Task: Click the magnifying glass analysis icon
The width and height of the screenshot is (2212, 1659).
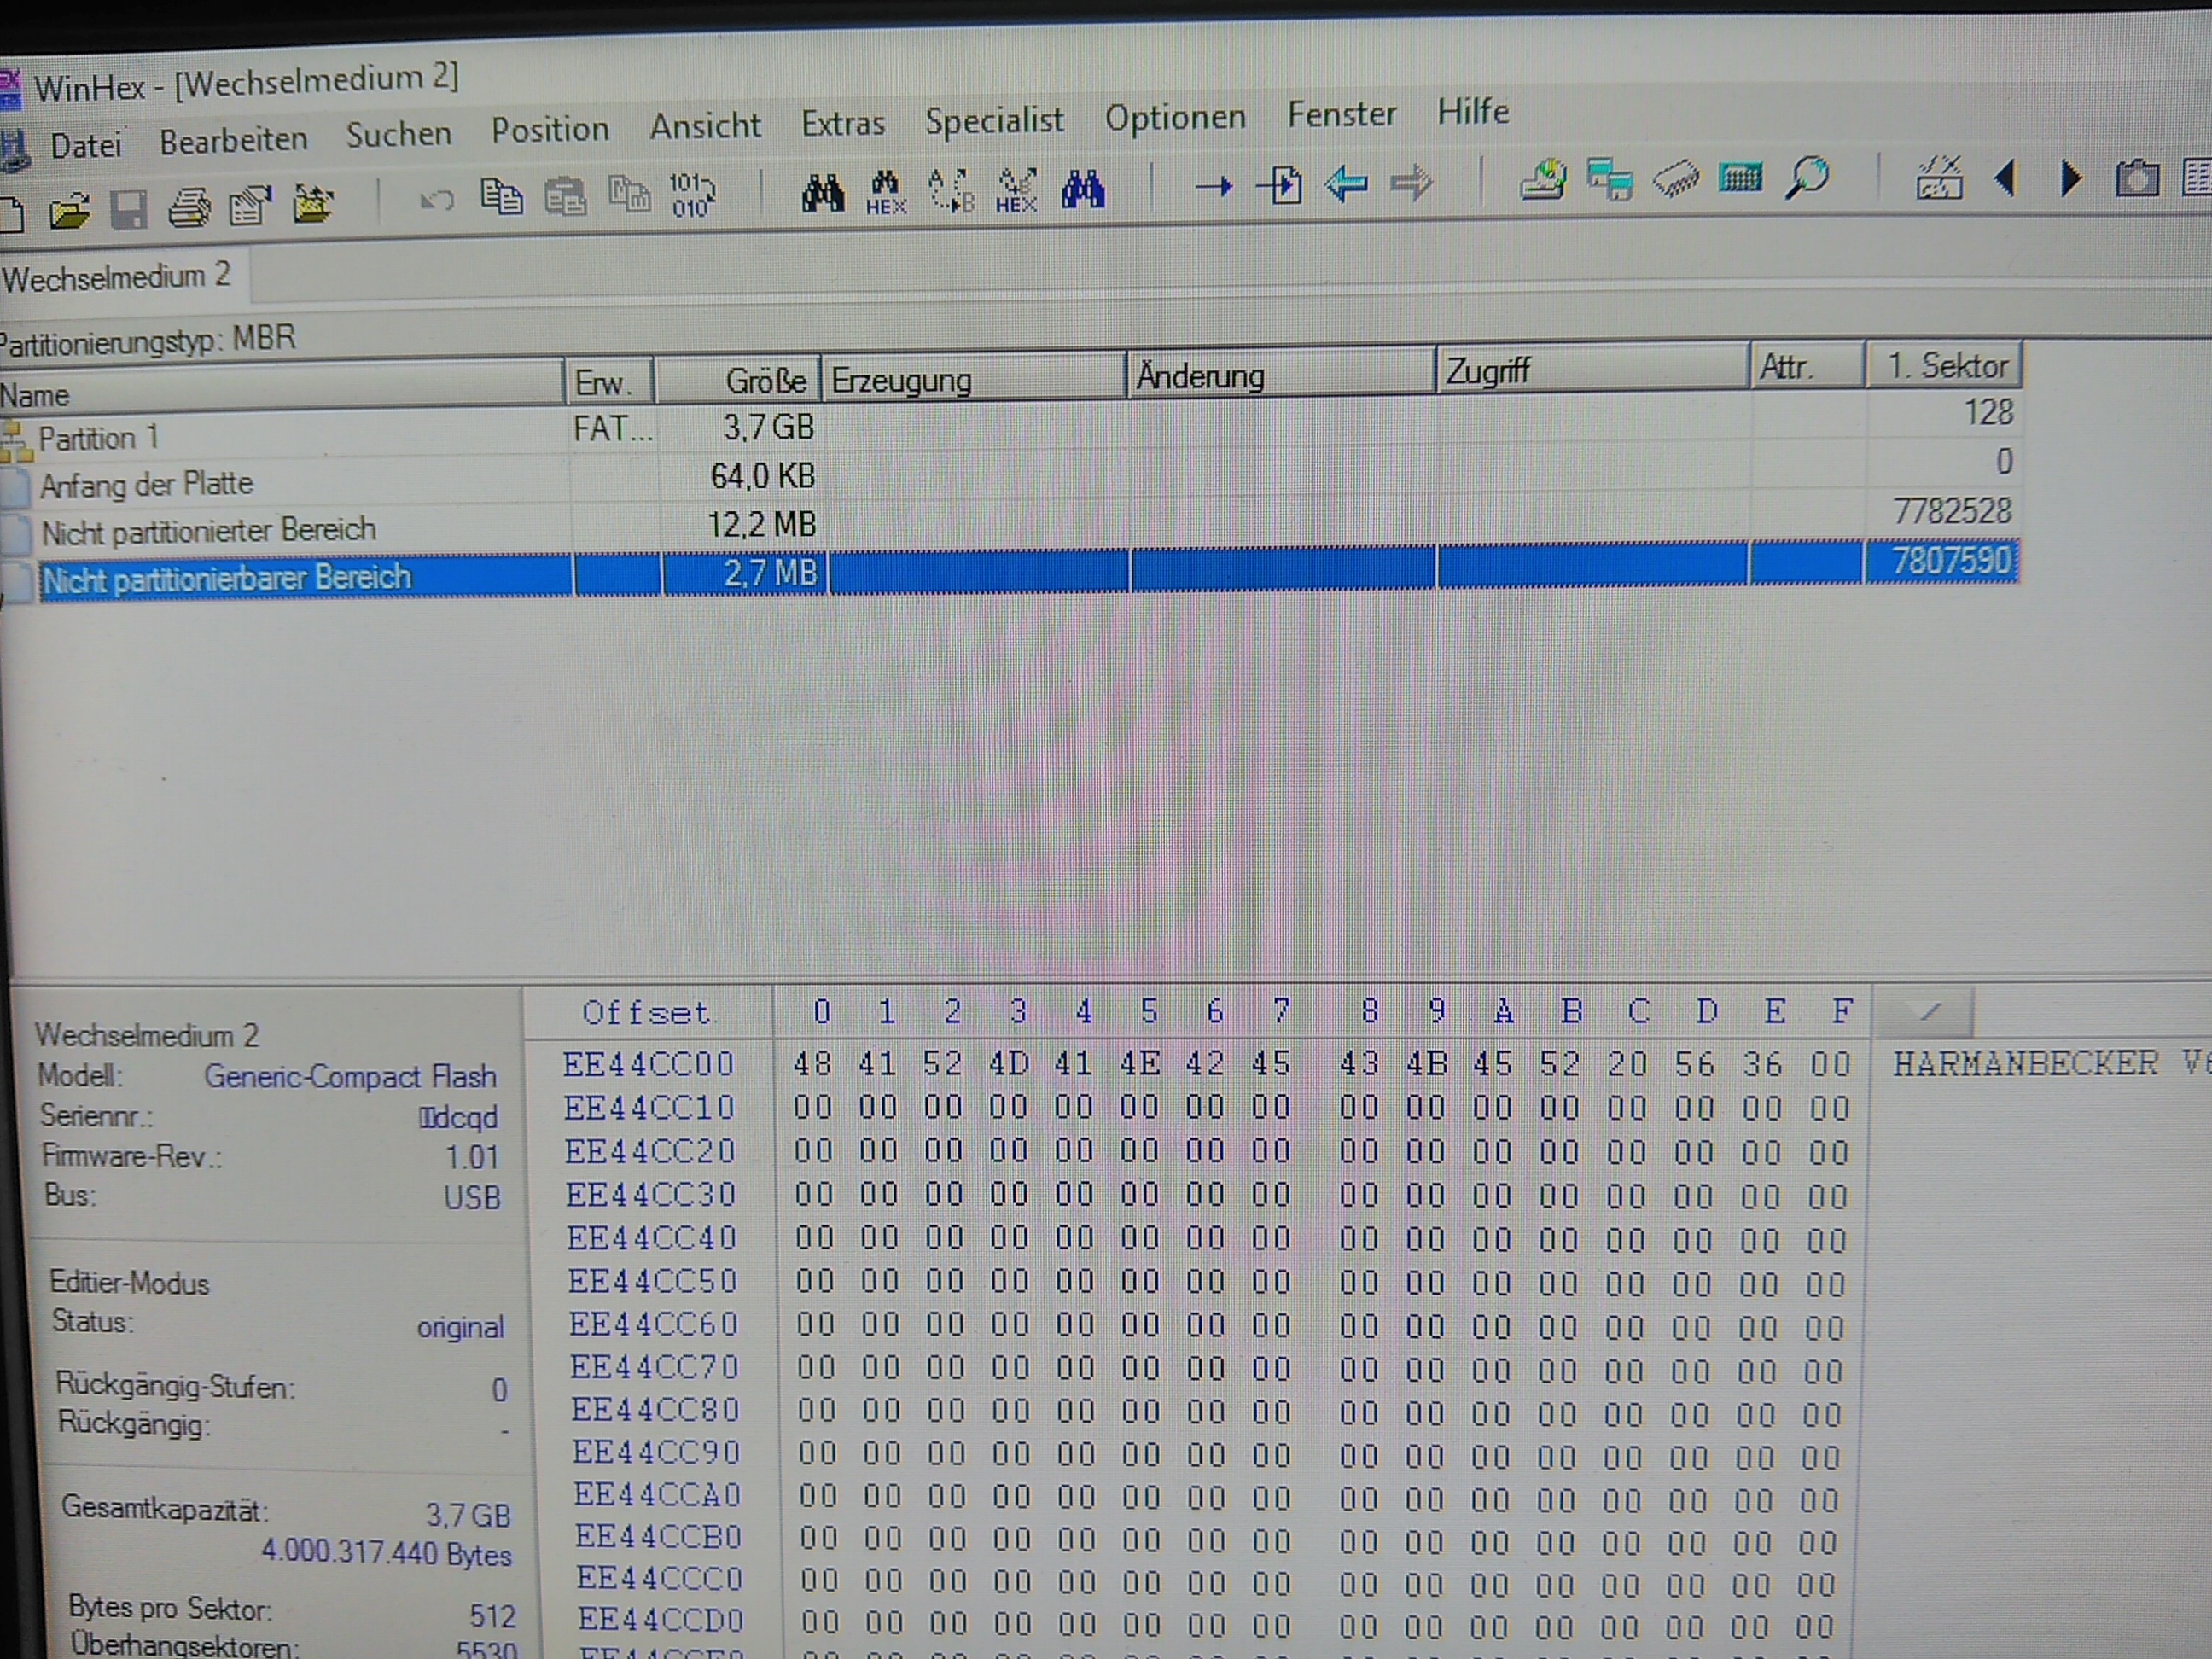Action: [x=1807, y=178]
